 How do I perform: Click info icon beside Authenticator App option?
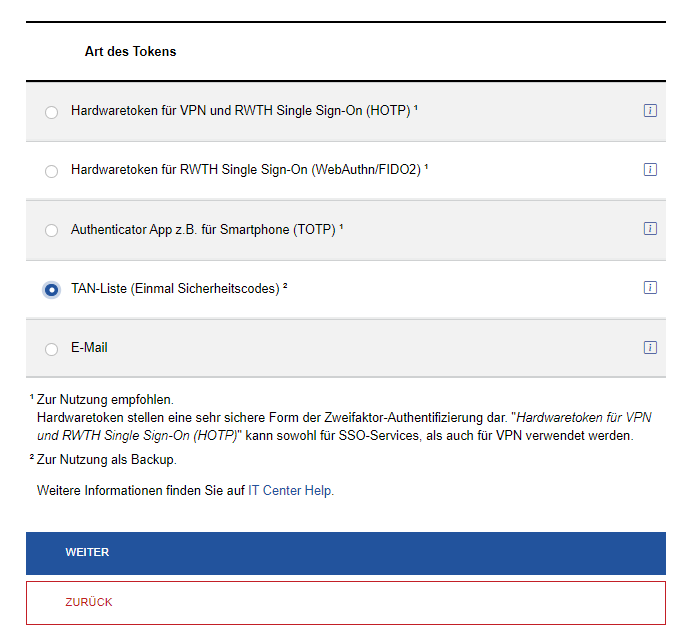coord(650,229)
